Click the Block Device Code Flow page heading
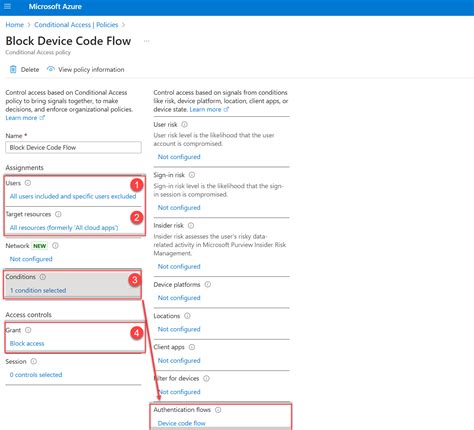This screenshot has height=430, width=474. (x=68, y=41)
